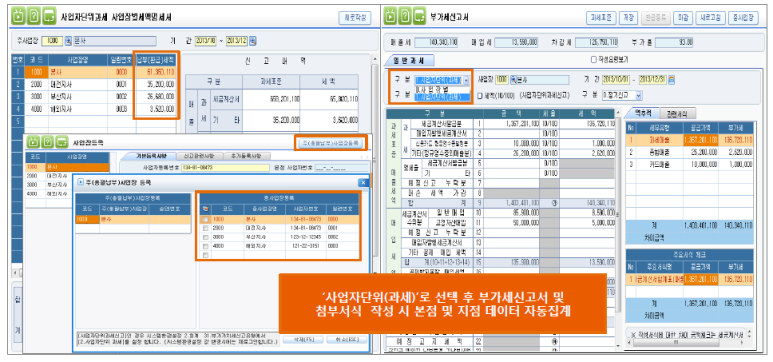Image resolution: width=773 pixels, height=362 pixels.
Task: Click 주(총괄납부)사업장등록 button
Action: (x=331, y=143)
